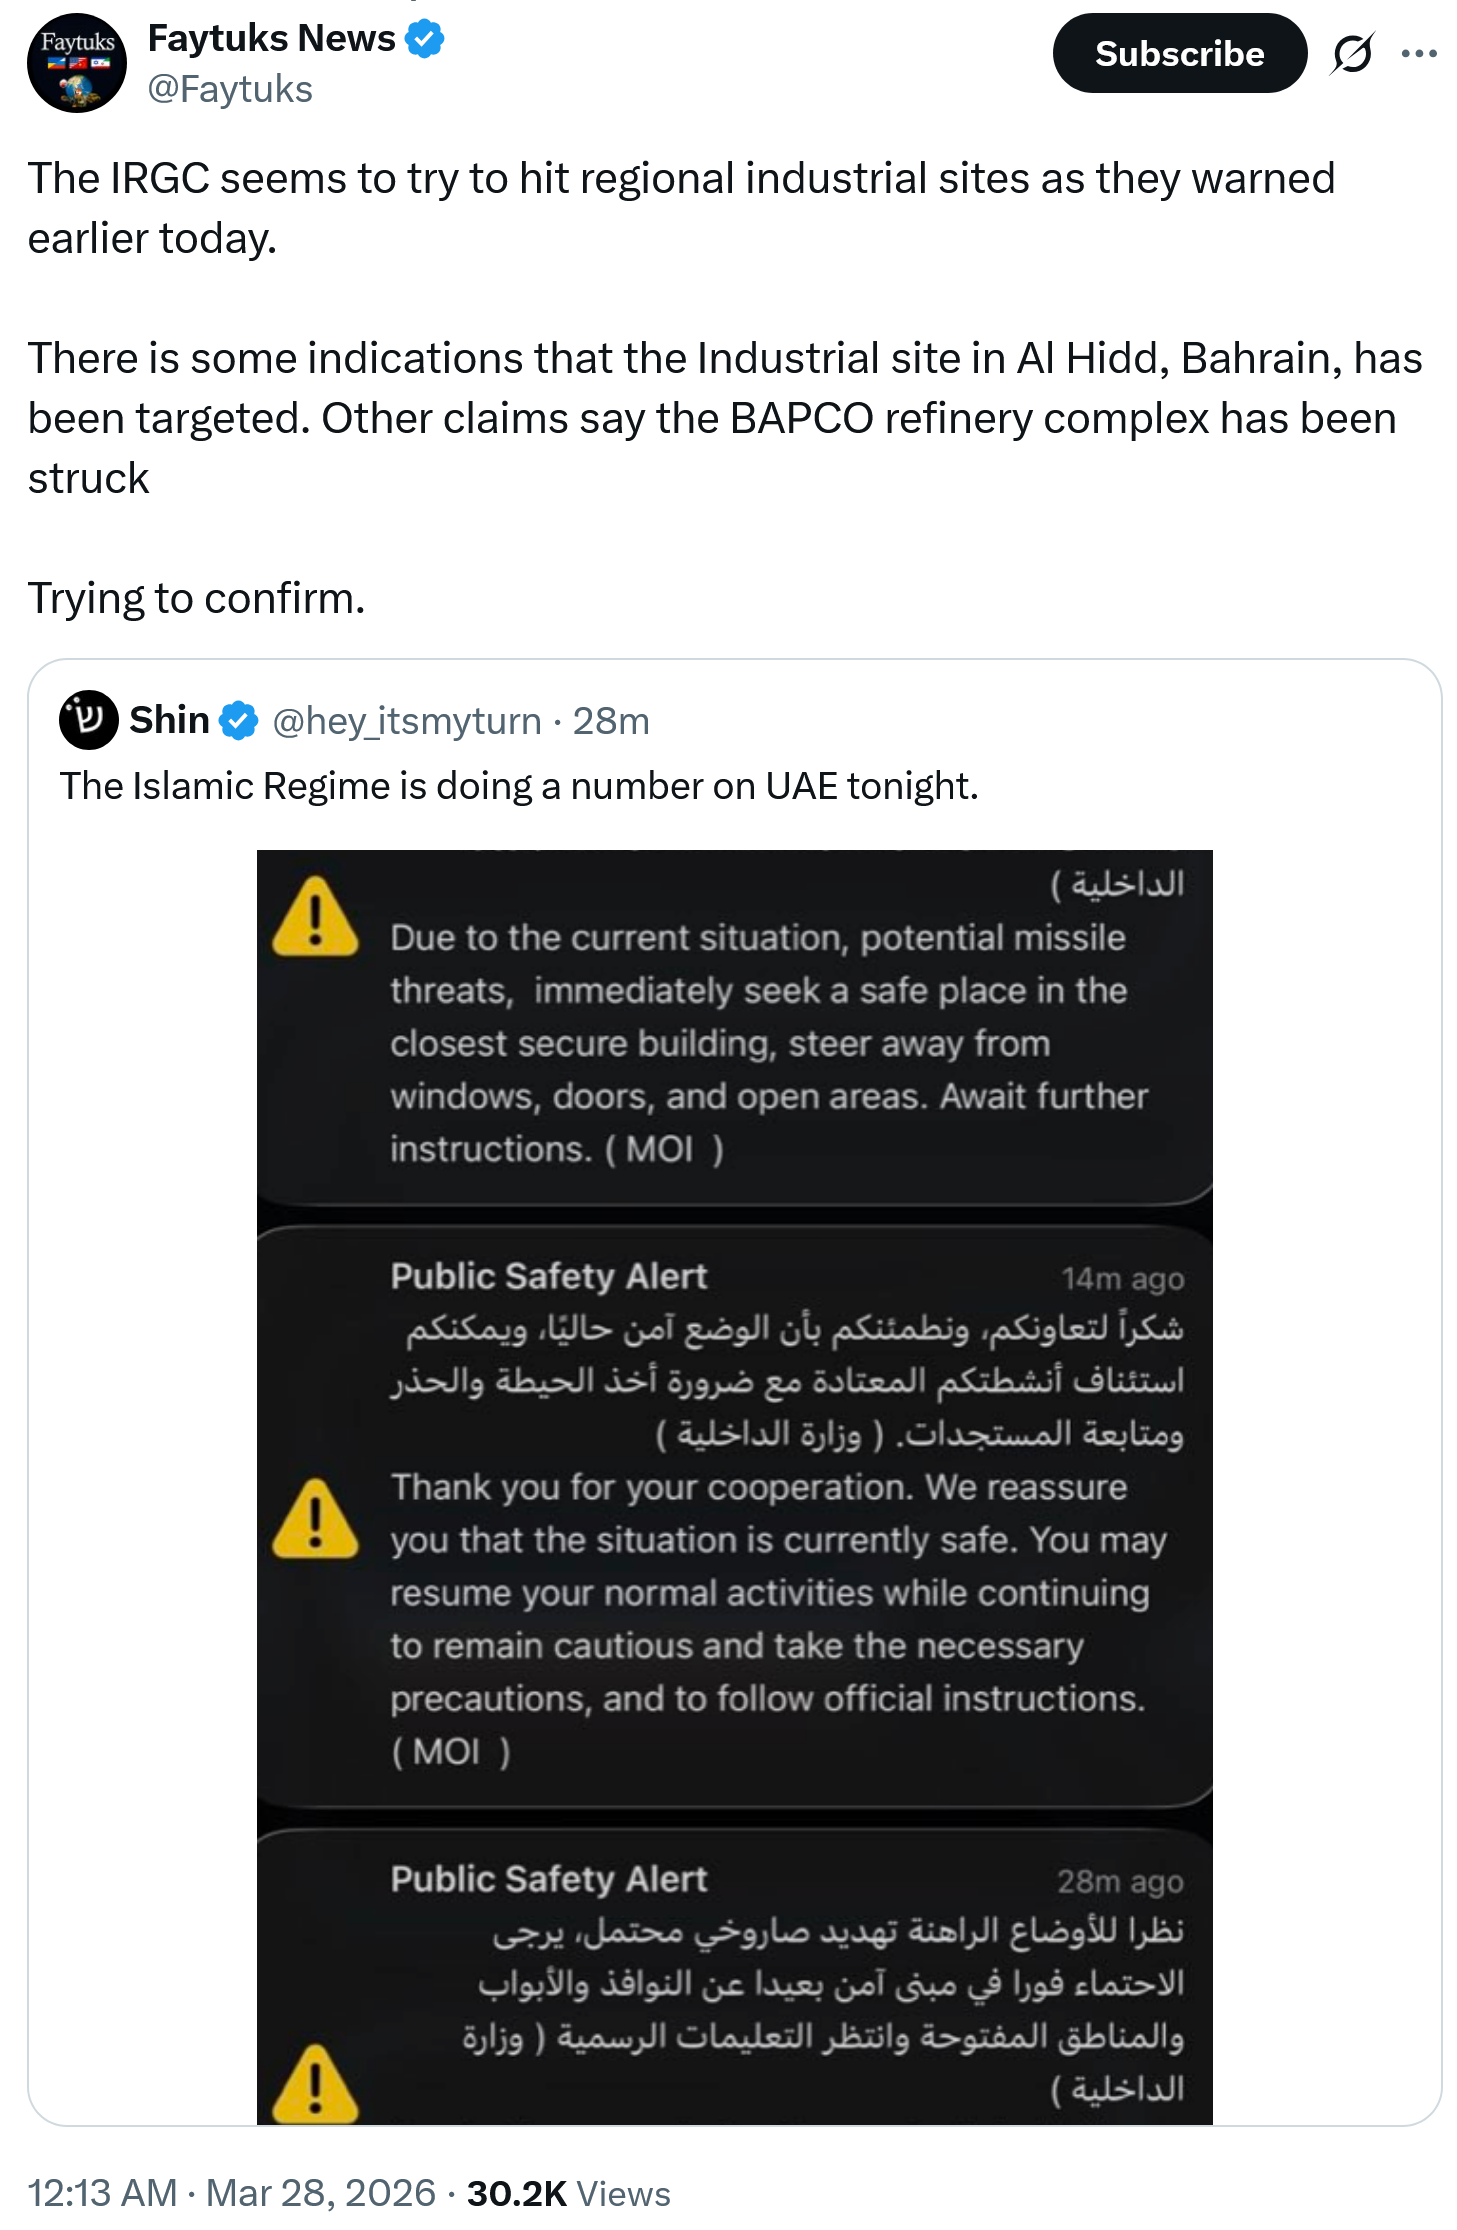Open Shin's display name profile link
The width and height of the screenshot is (1457, 2230).
169,720
